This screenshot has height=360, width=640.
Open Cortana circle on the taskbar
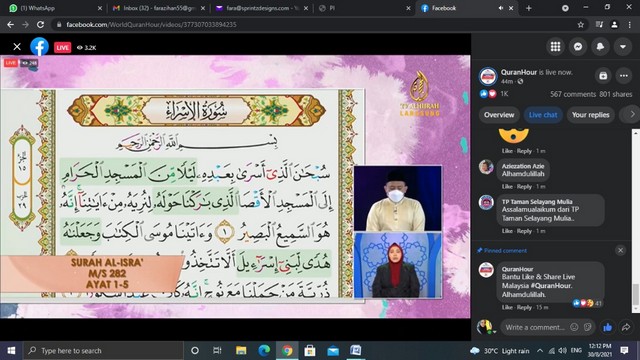coord(195,351)
